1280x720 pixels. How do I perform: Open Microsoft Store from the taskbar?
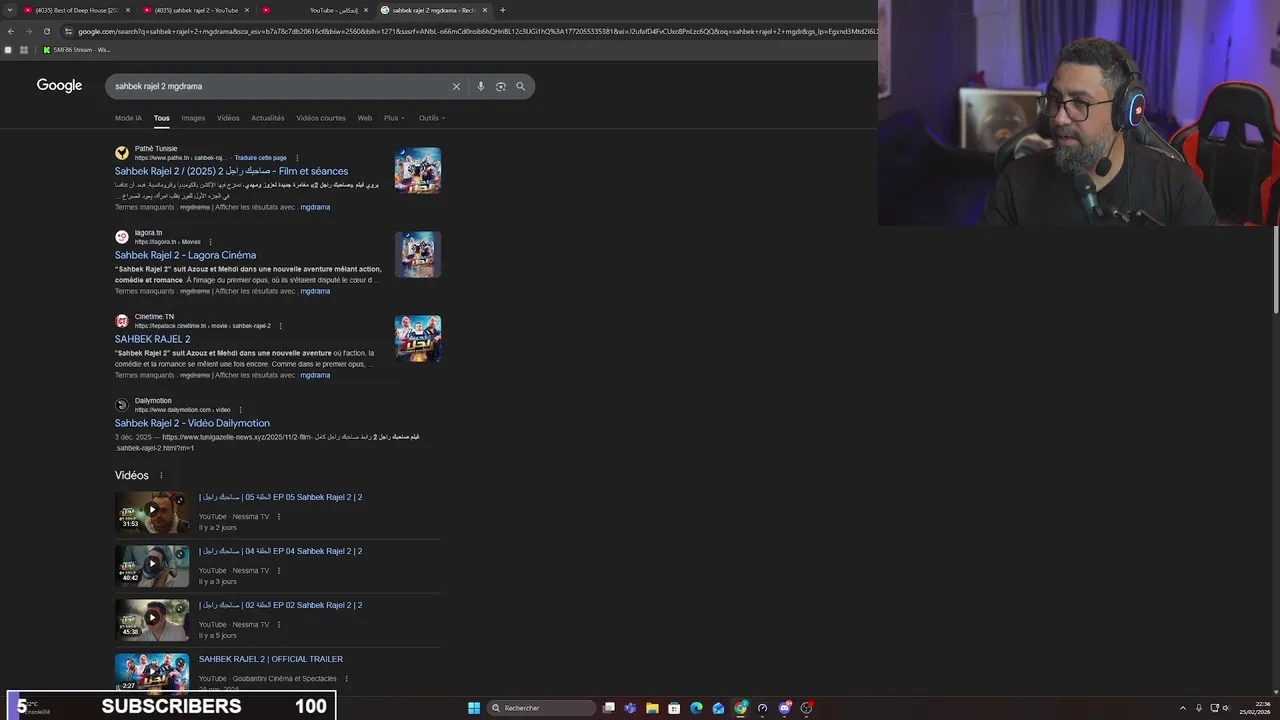[674, 708]
